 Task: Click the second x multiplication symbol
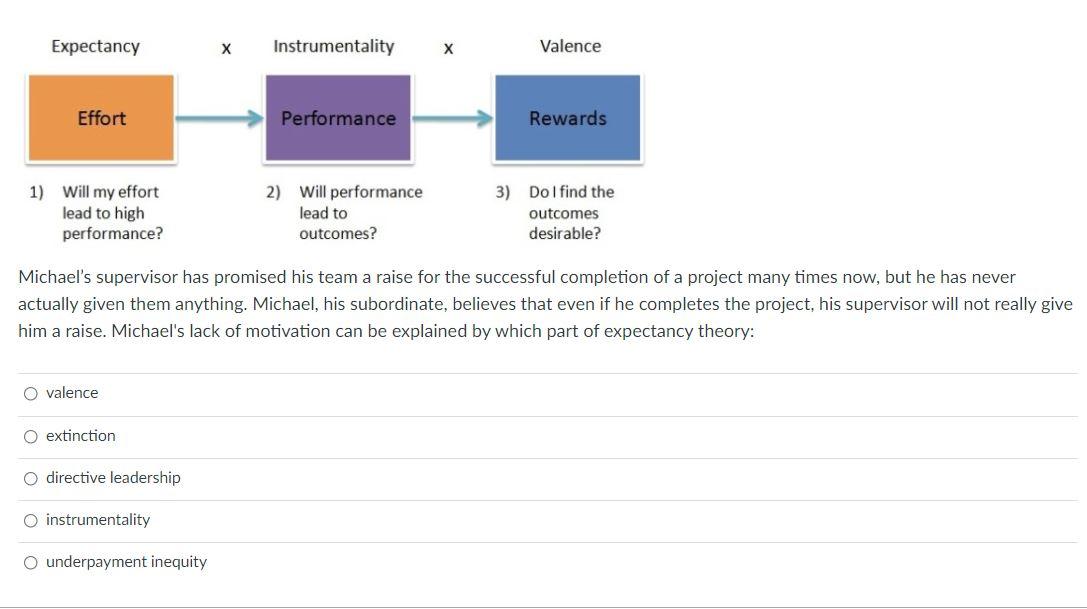pyautogui.click(x=448, y=47)
